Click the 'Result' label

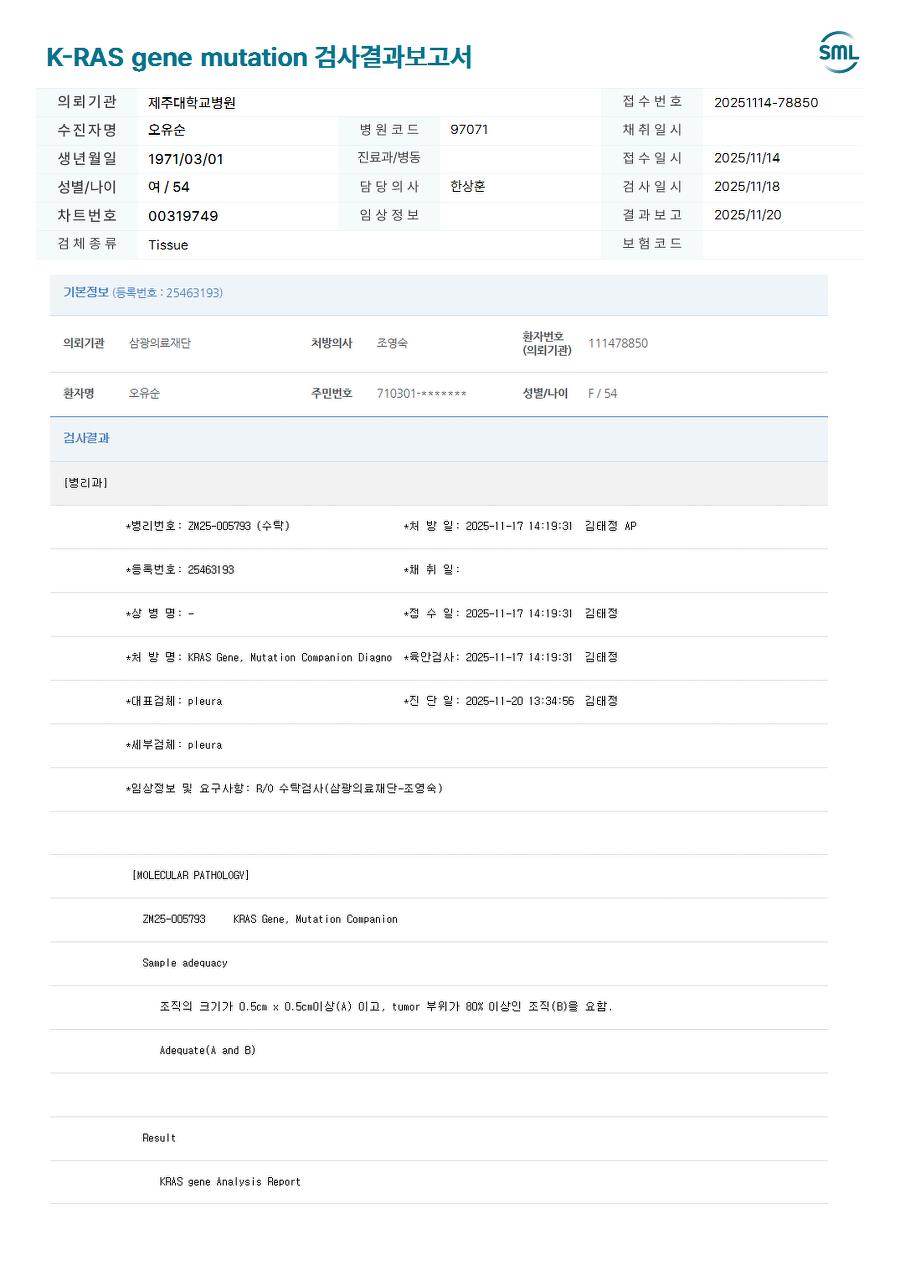point(159,1139)
